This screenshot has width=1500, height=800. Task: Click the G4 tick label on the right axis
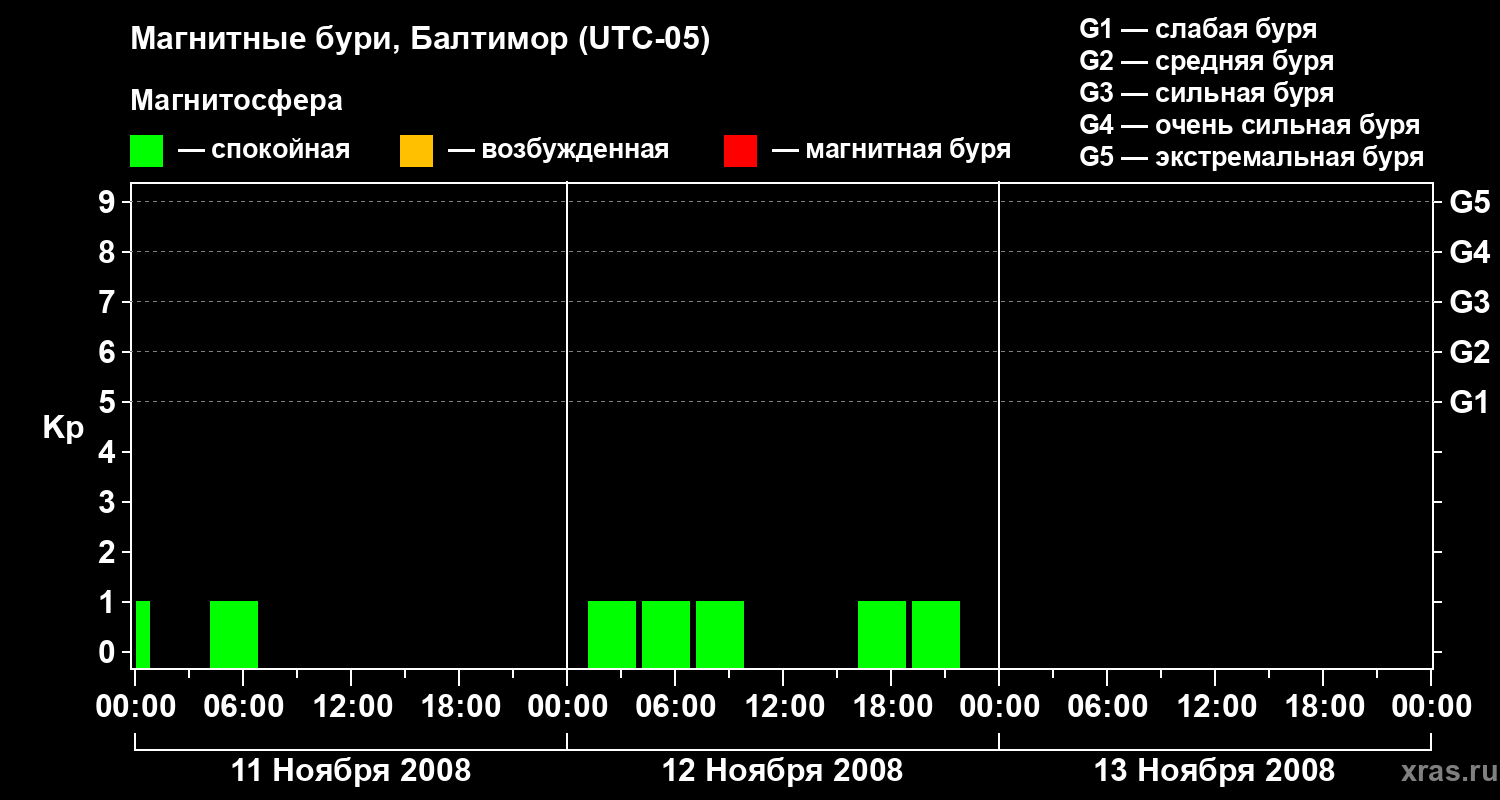[x=1470, y=253]
